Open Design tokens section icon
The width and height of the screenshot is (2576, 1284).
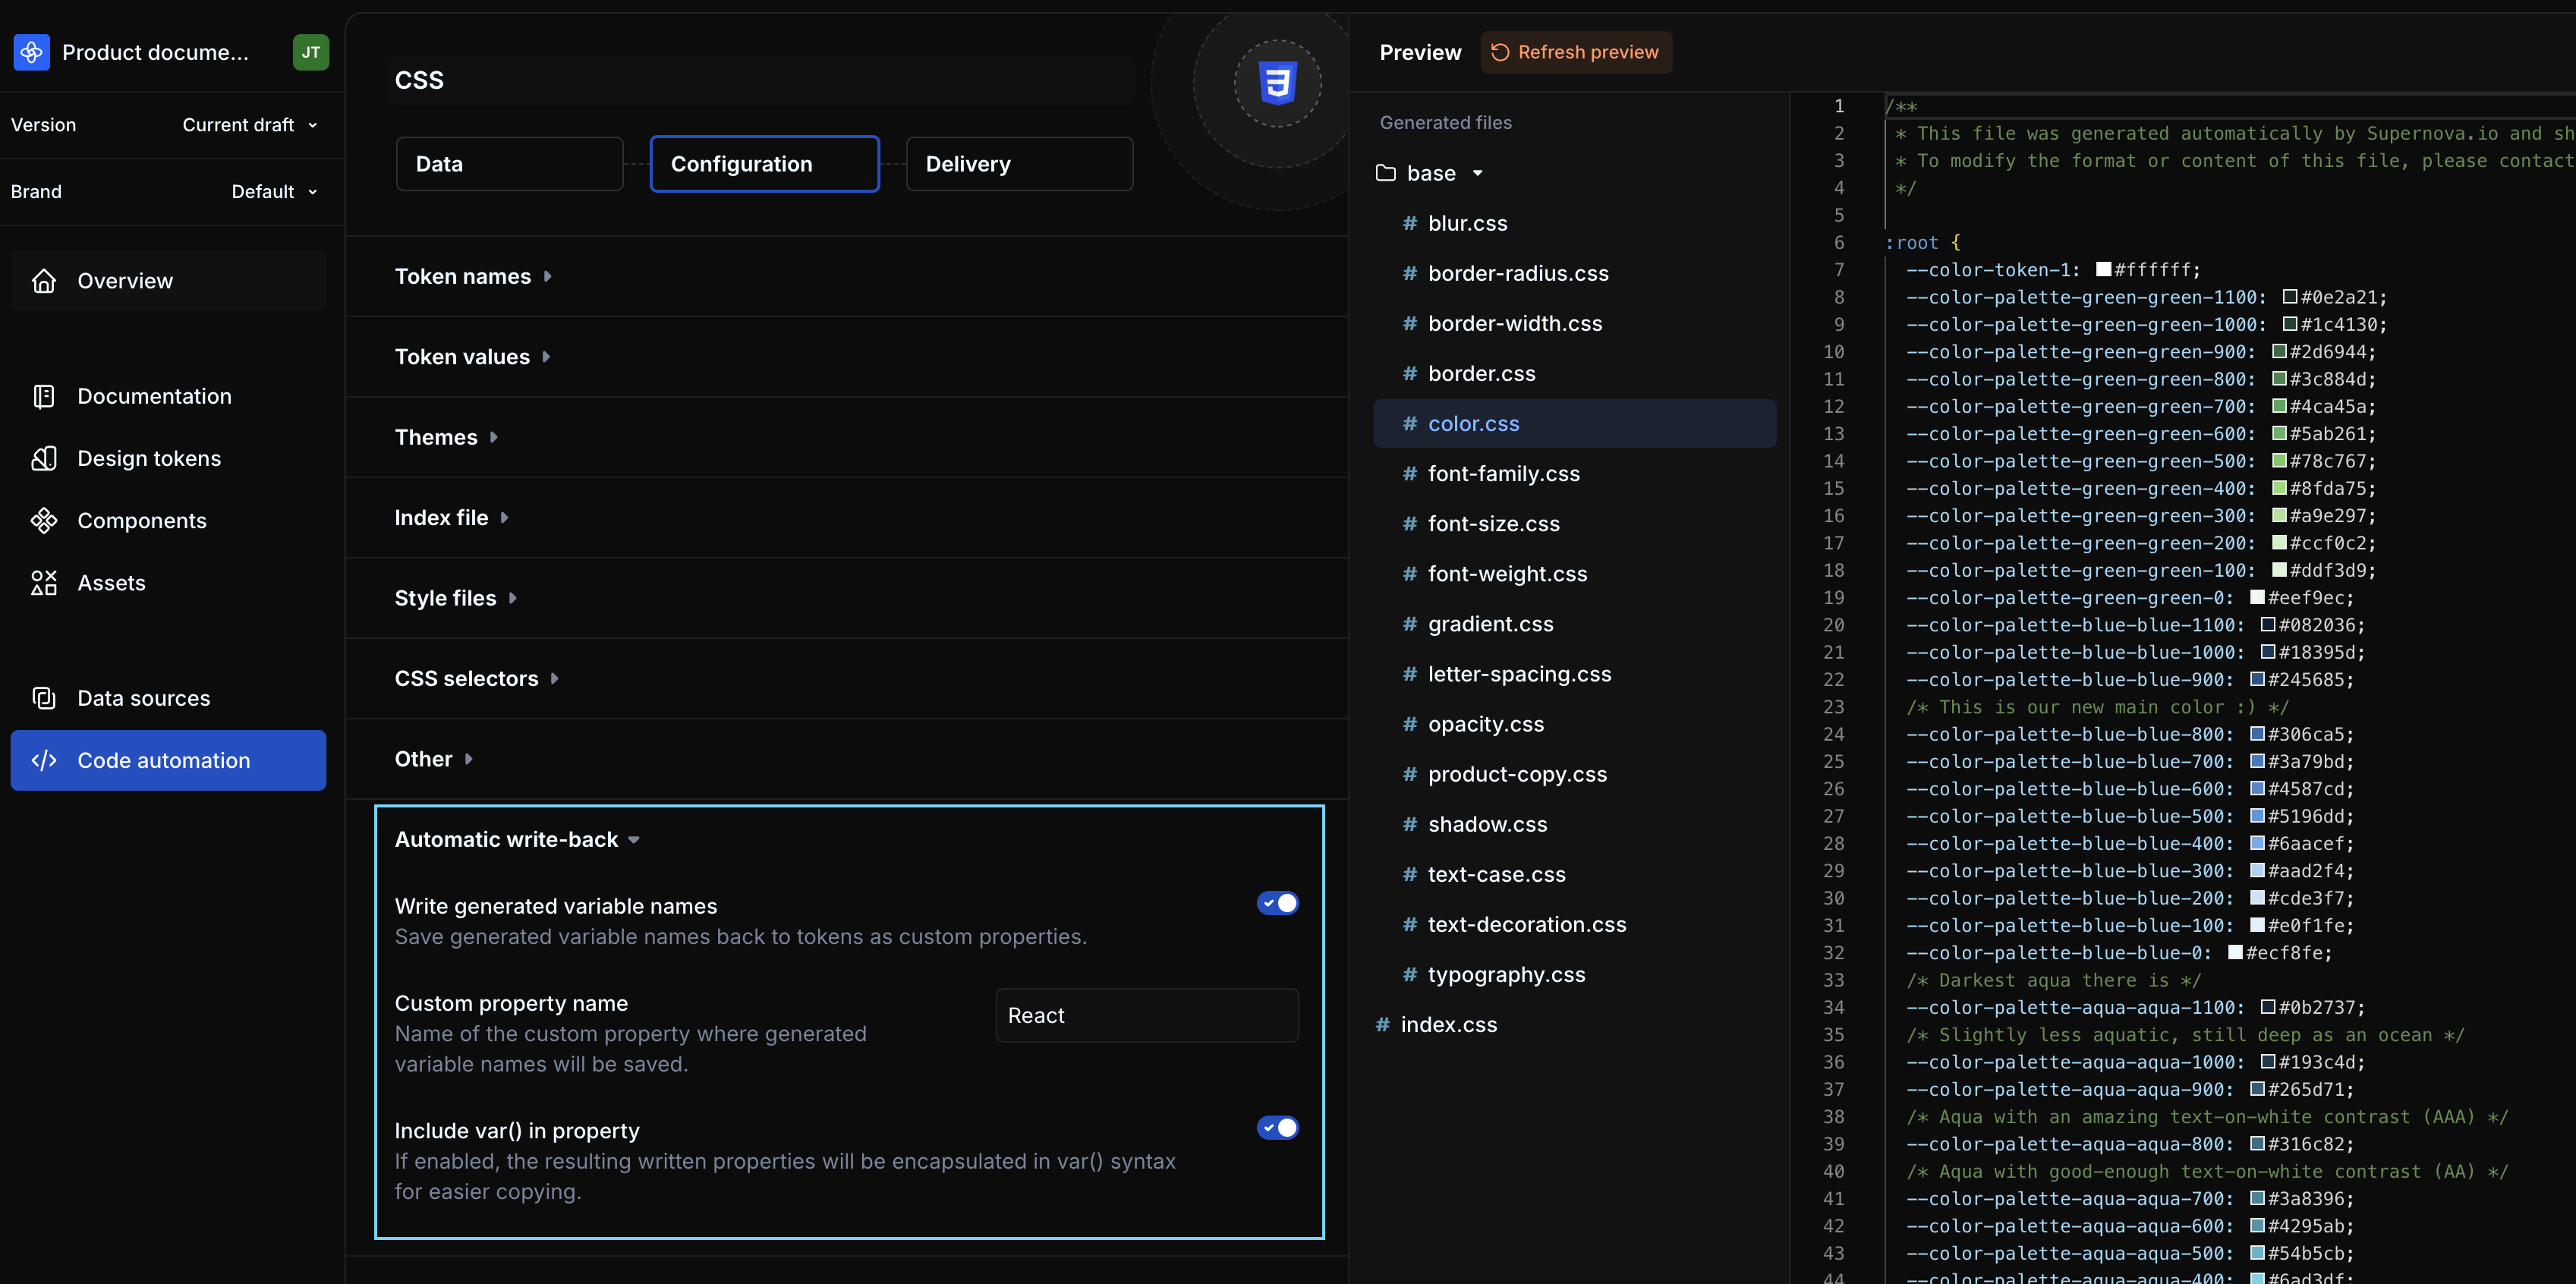[x=44, y=458]
